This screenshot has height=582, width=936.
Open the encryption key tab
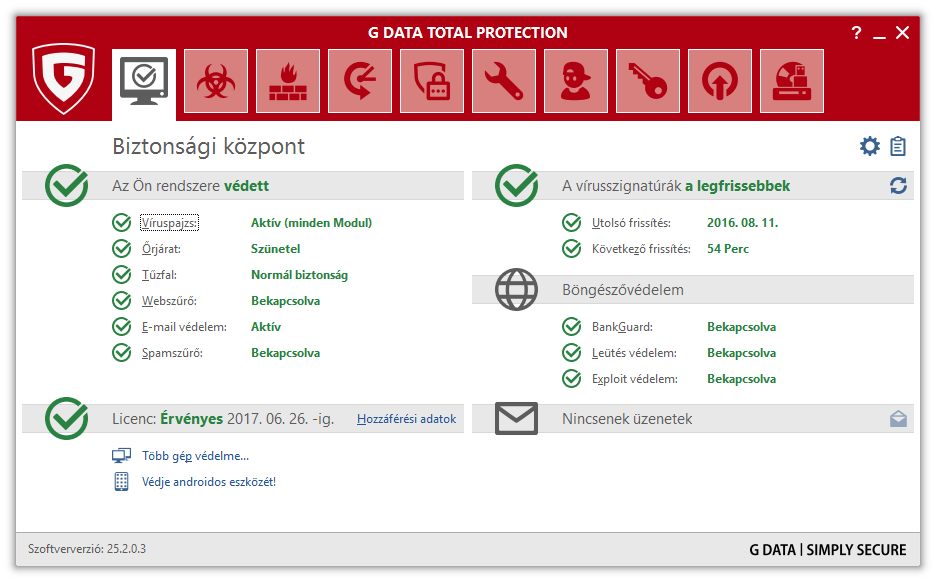coord(648,81)
